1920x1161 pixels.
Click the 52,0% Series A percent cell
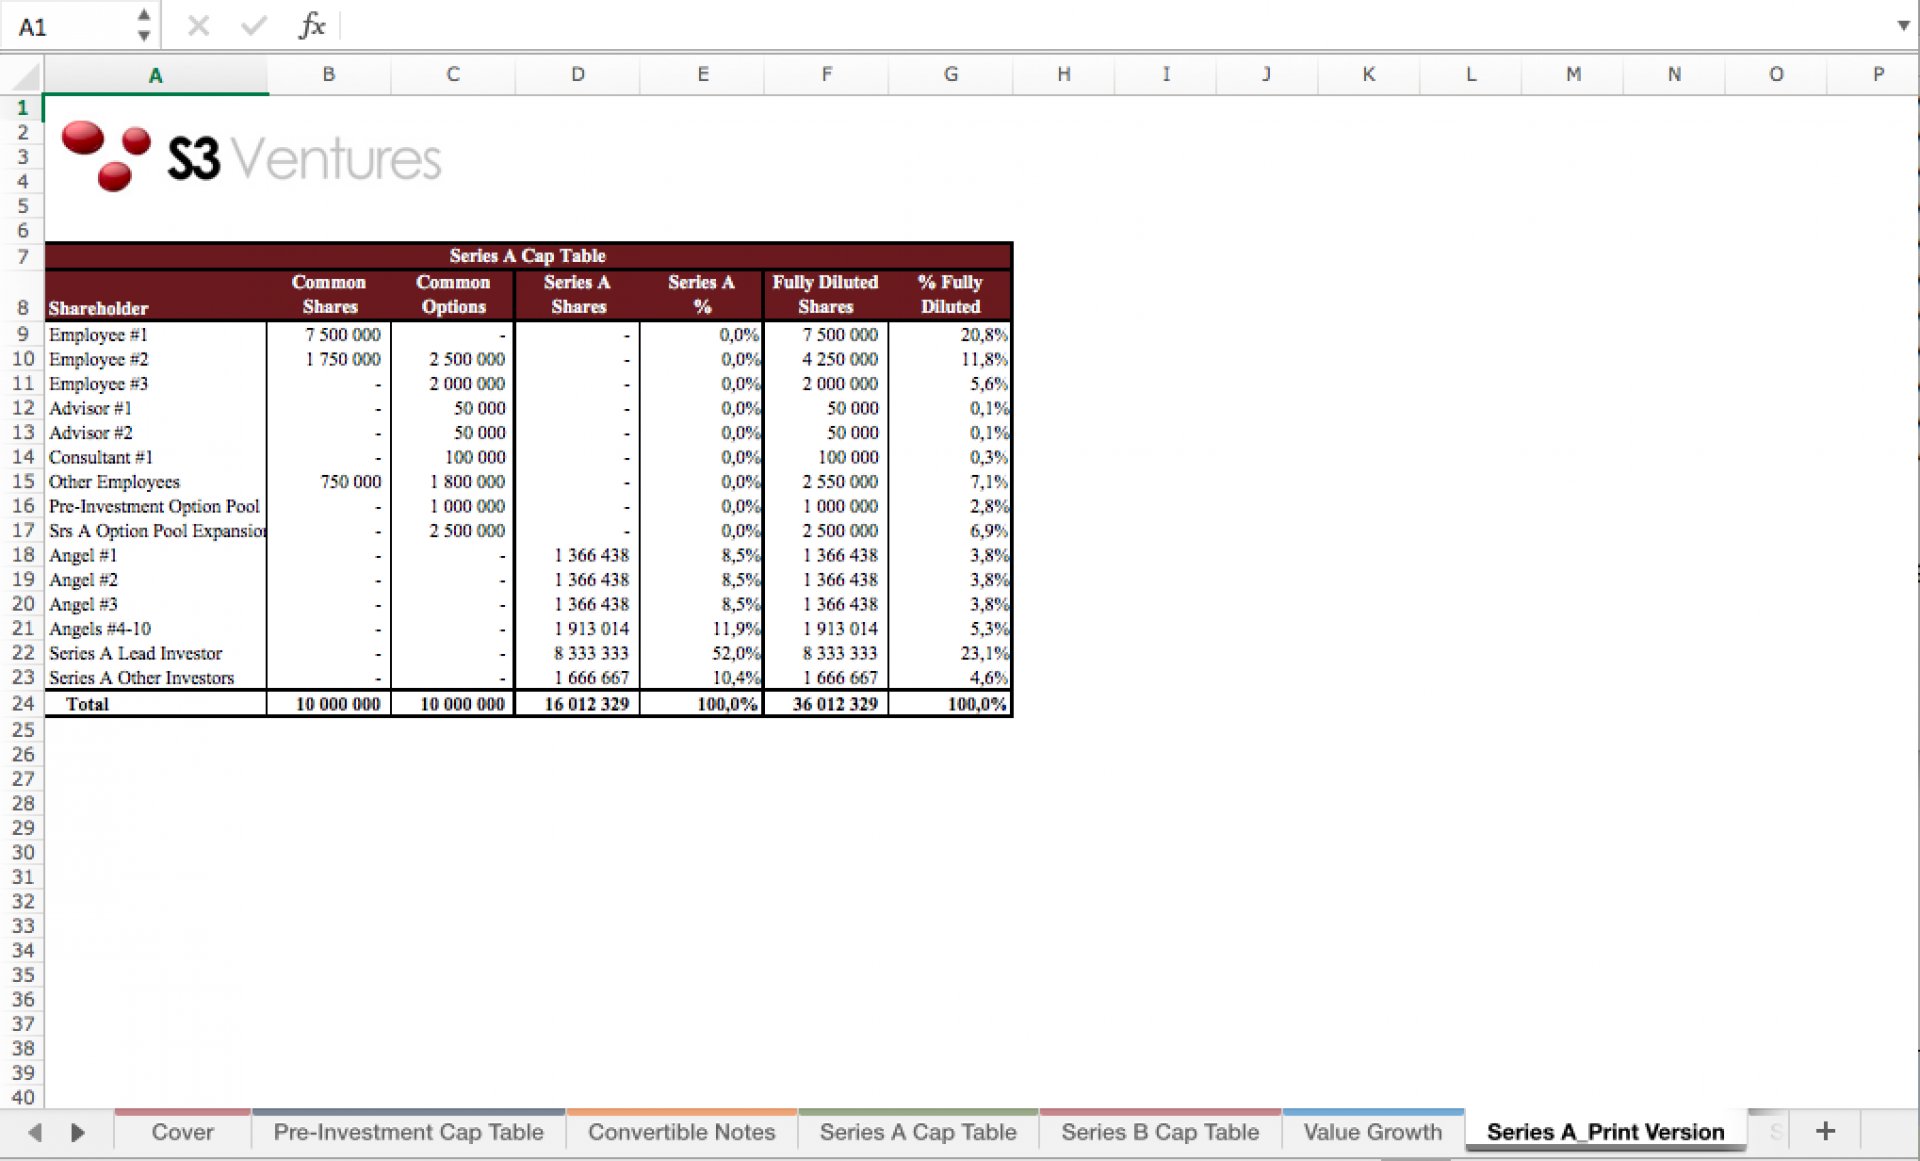pyautogui.click(x=701, y=653)
